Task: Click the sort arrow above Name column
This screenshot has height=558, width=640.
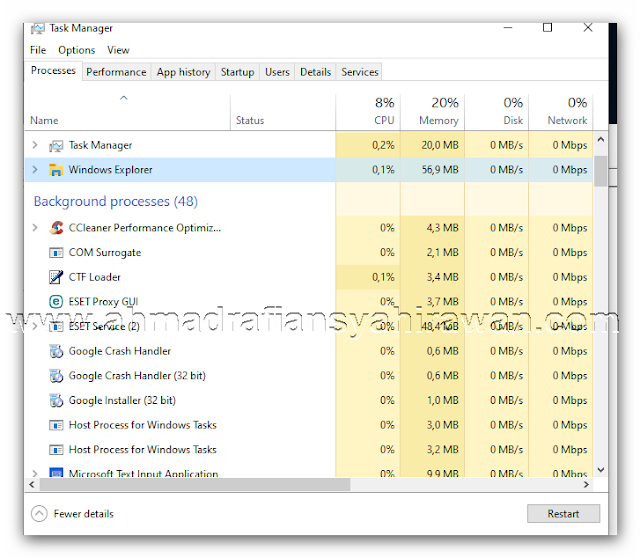Action: coord(124,98)
